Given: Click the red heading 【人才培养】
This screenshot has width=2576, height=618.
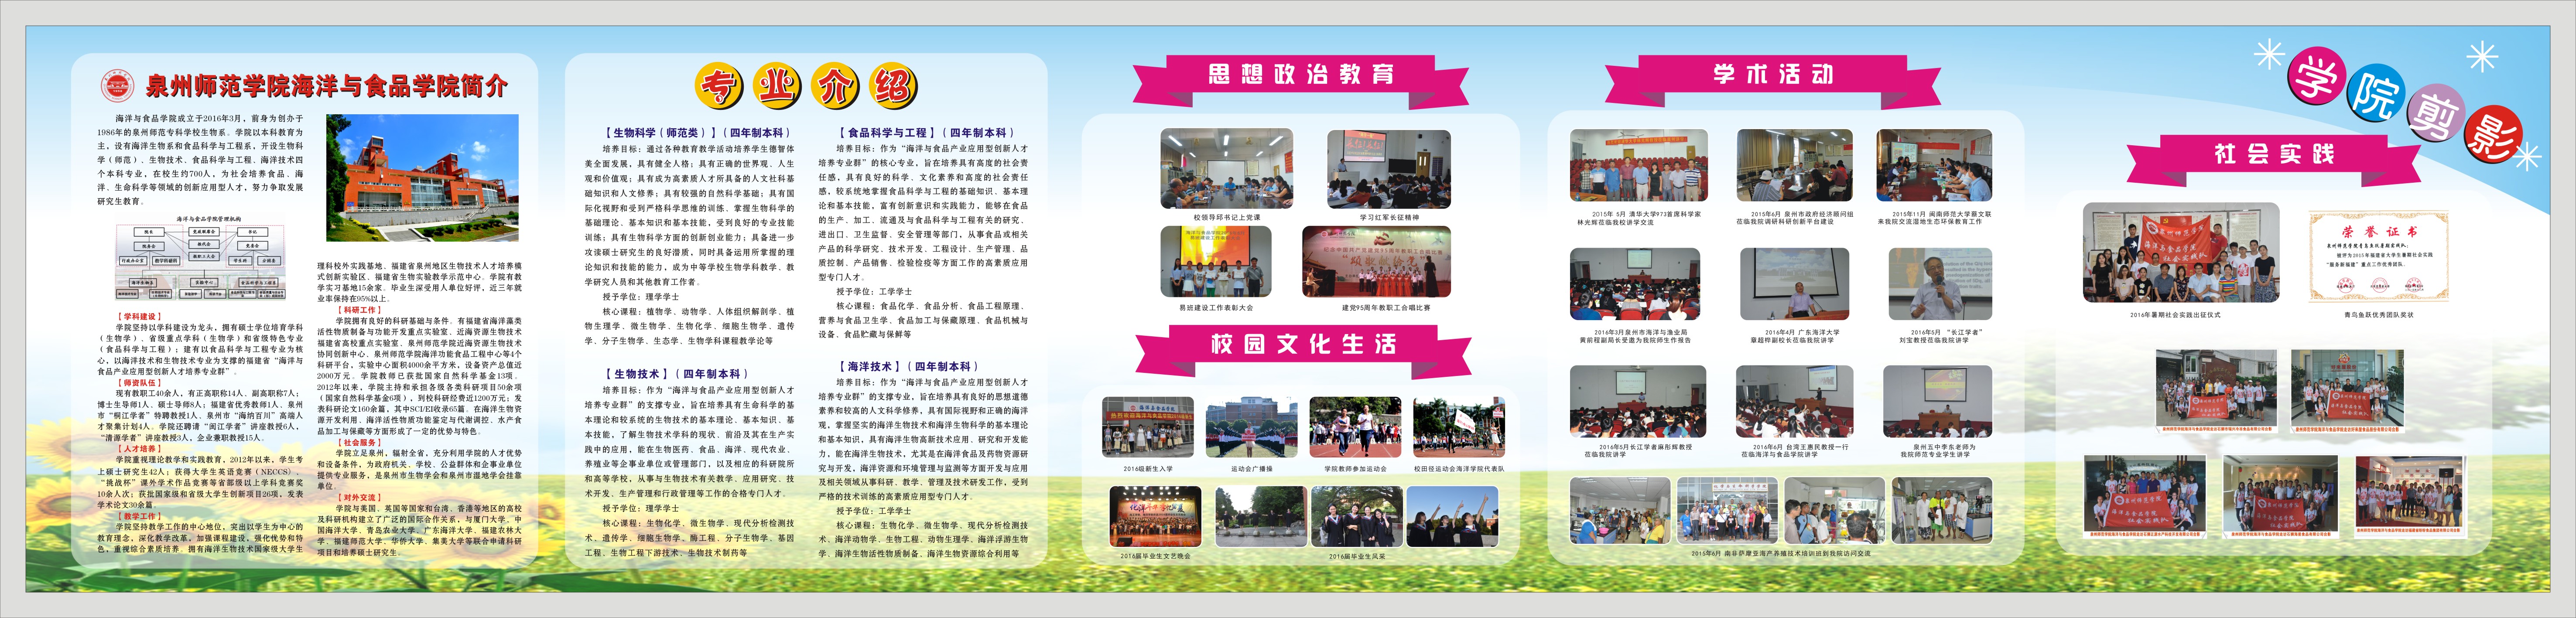Looking at the screenshot, I should point(139,449).
